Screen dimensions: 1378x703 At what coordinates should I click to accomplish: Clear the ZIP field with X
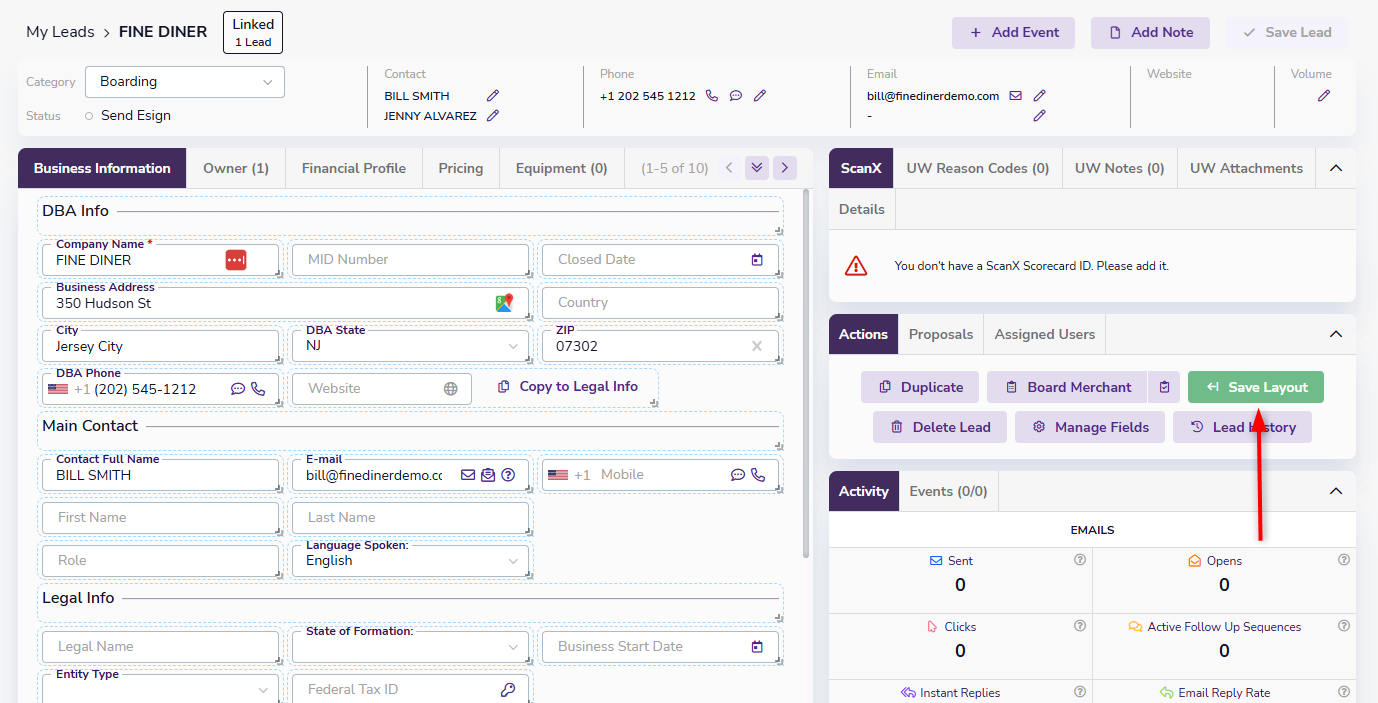[x=757, y=346]
